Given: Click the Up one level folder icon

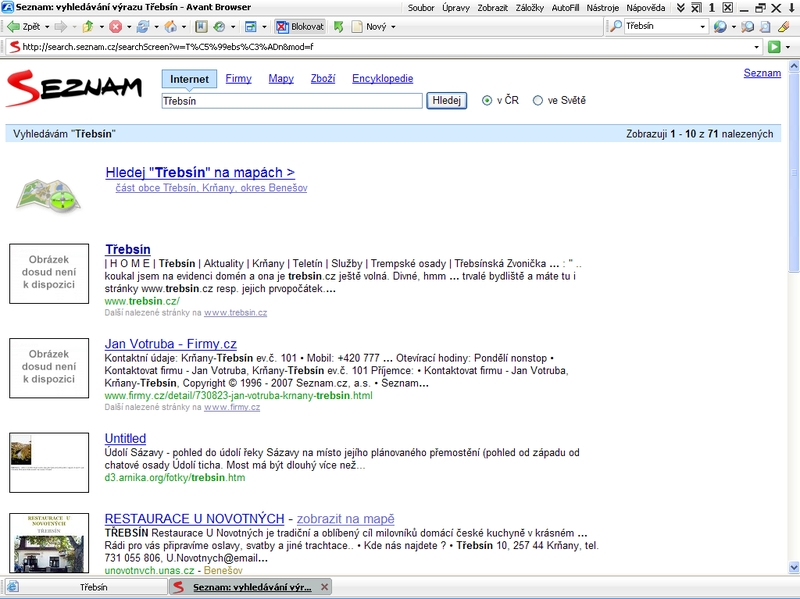Looking at the screenshot, I should 88,27.
